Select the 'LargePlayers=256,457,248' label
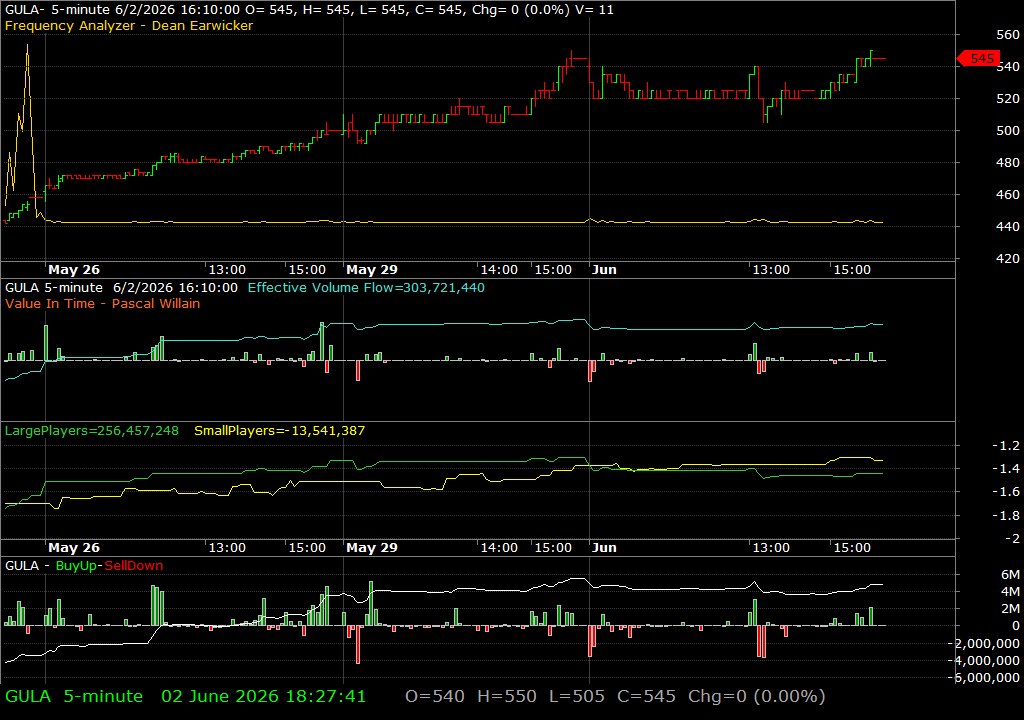 coord(91,431)
